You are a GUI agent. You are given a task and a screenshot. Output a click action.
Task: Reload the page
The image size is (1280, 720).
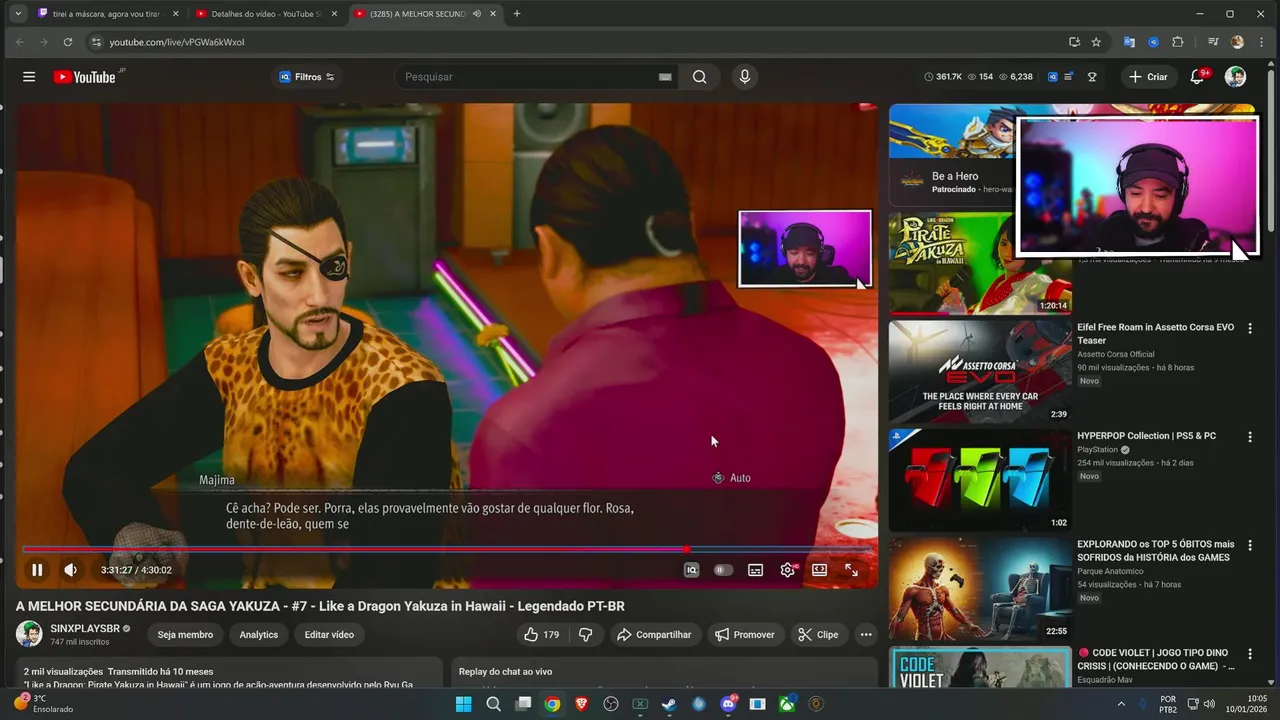click(x=68, y=42)
